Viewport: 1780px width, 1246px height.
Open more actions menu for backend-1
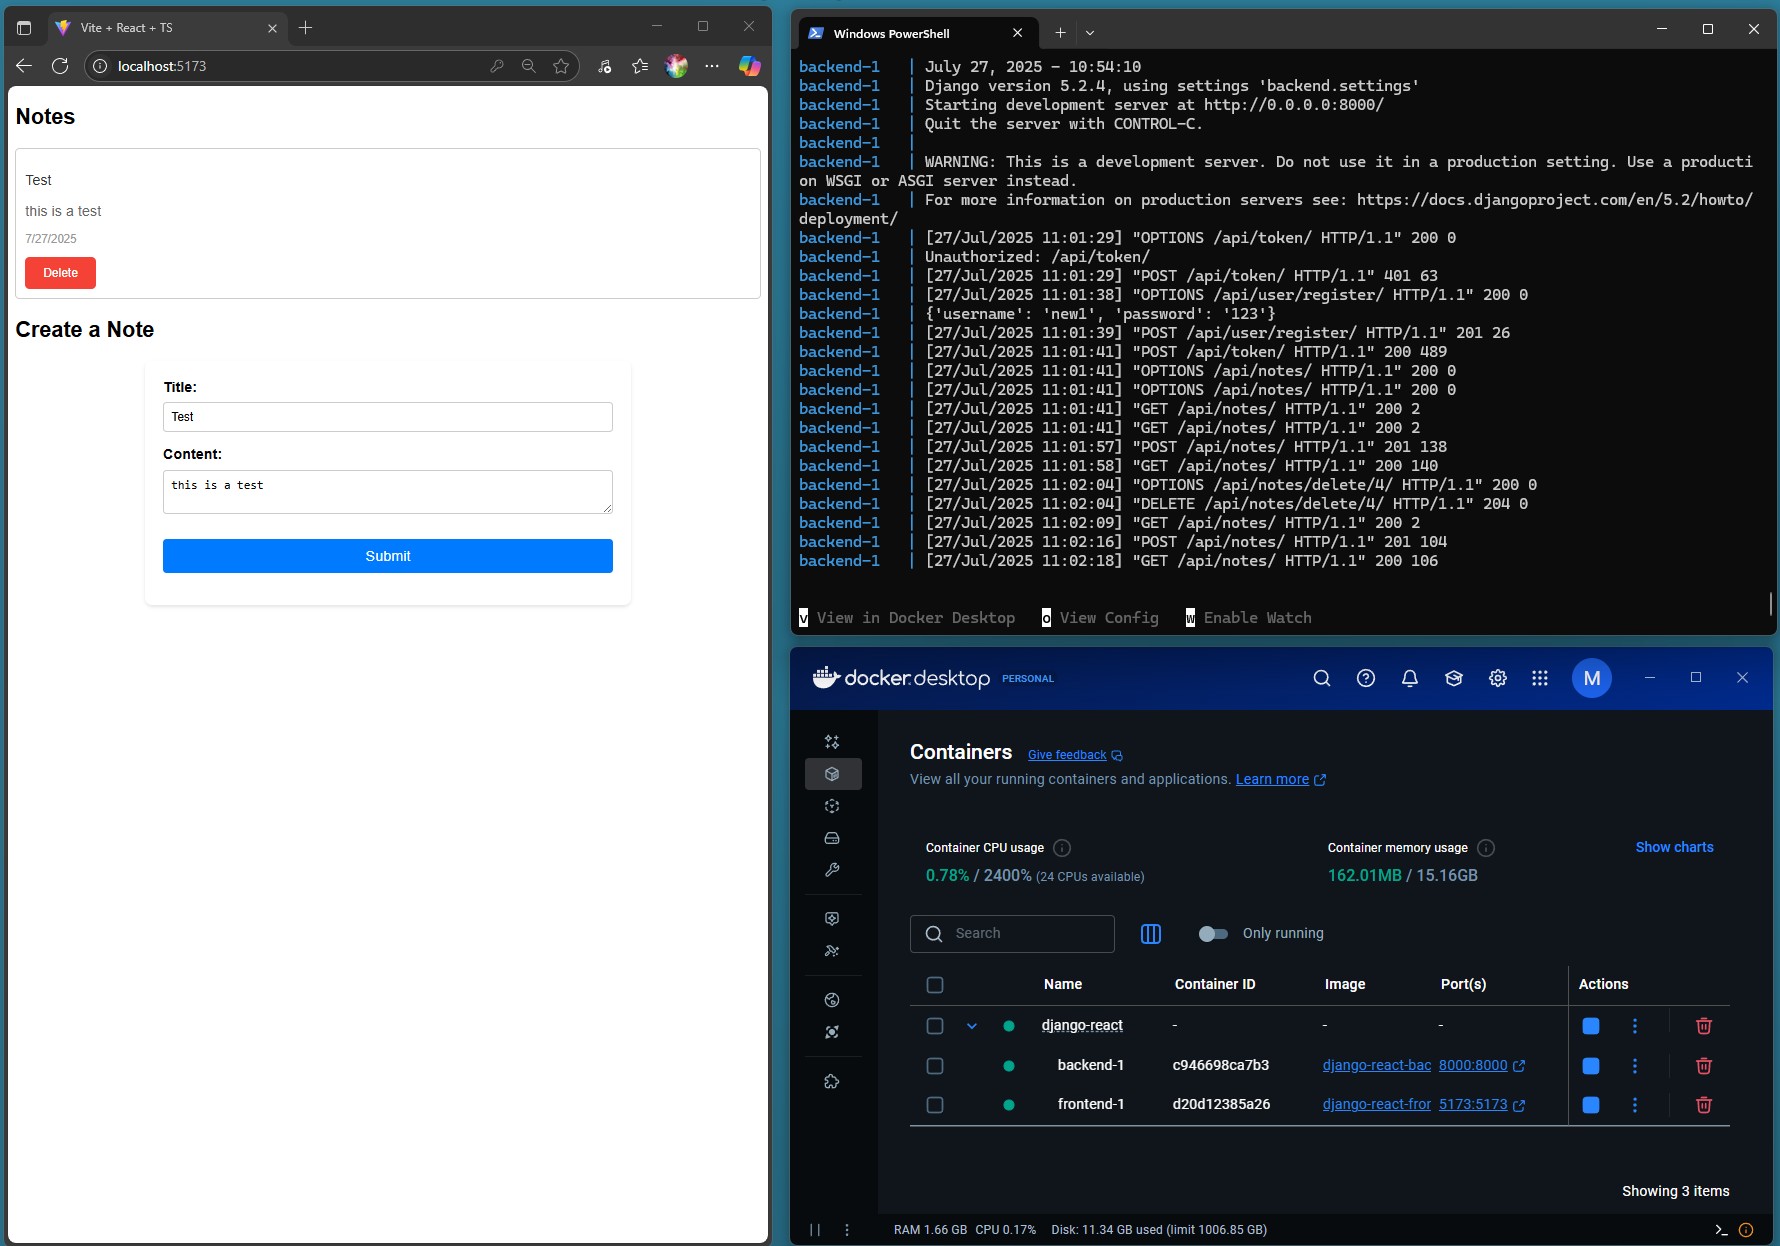tap(1634, 1066)
